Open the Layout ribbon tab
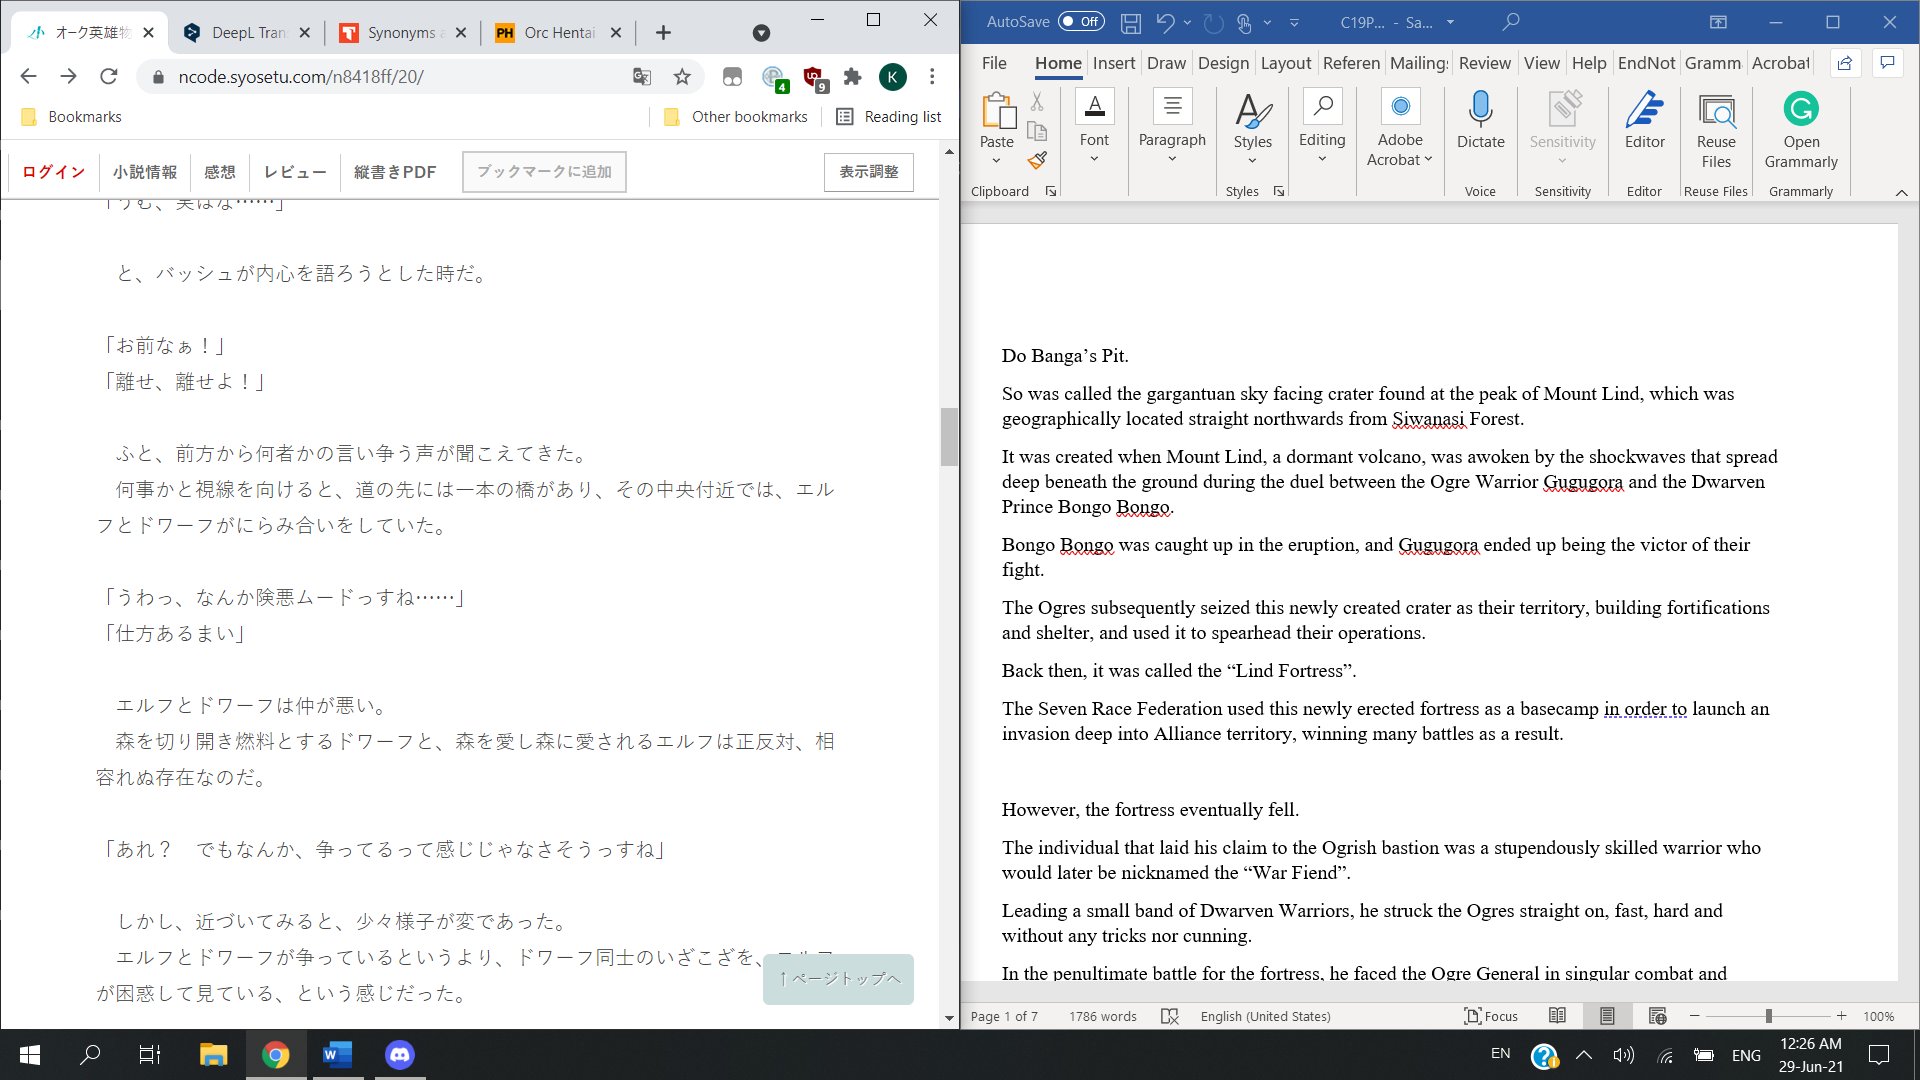The height and width of the screenshot is (1080, 1920). coord(1285,63)
